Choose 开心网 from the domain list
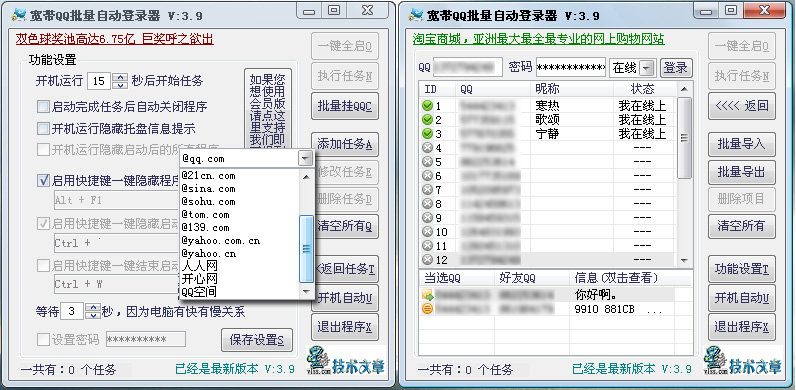The height and width of the screenshot is (390, 796). click(x=240, y=279)
